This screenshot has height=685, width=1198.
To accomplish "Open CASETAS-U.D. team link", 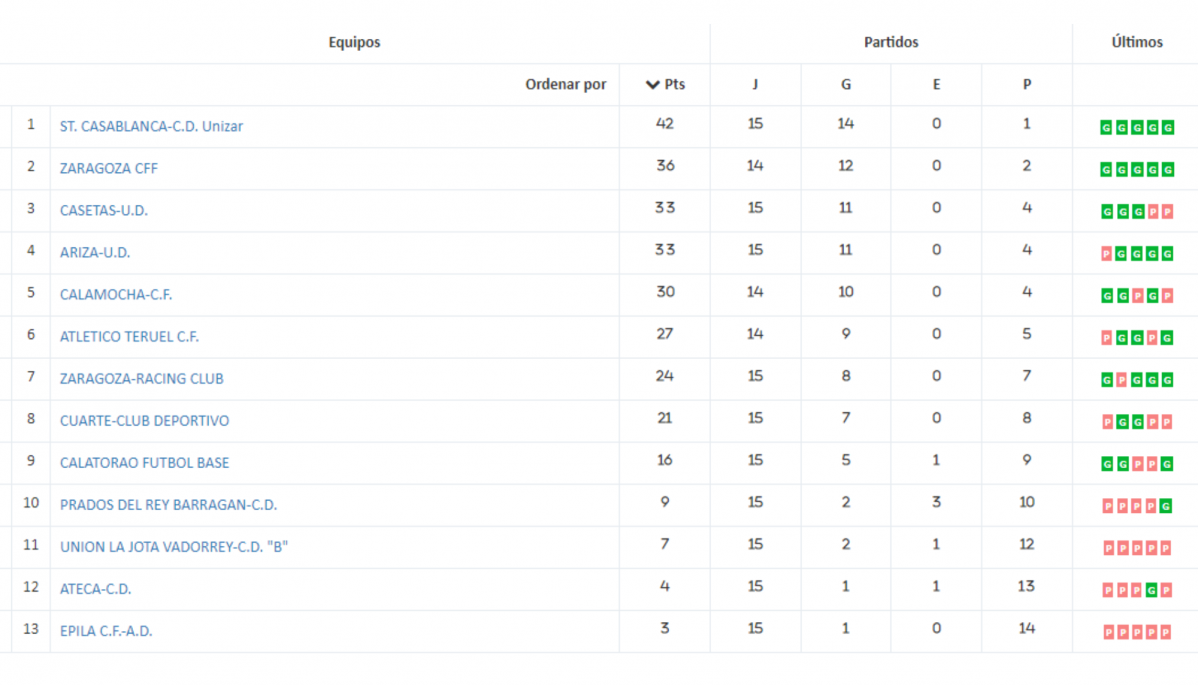I will point(104,210).
